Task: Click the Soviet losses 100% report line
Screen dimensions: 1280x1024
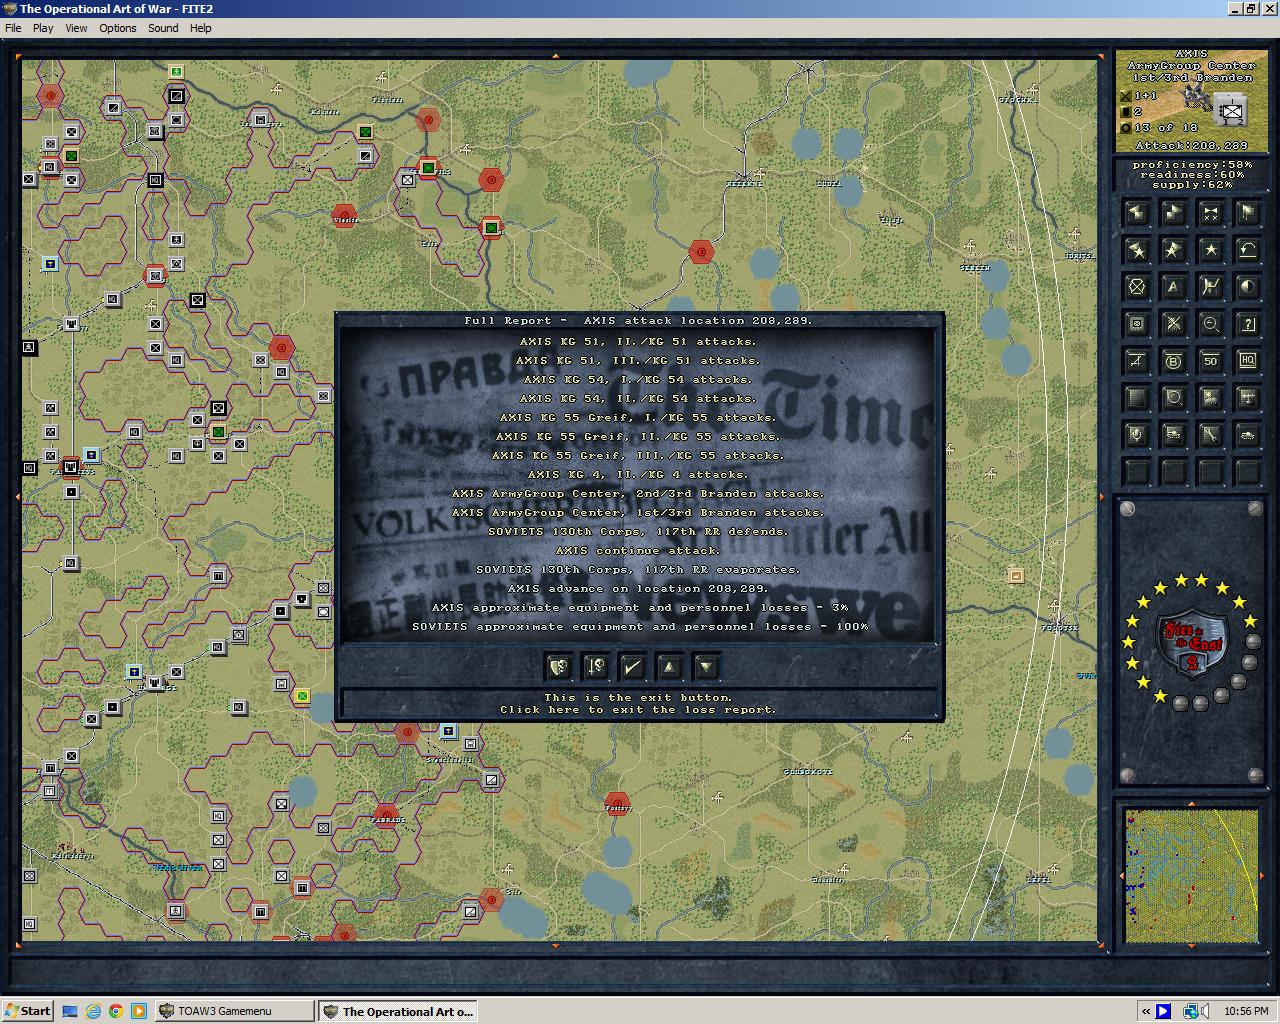Action: click(640, 627)
